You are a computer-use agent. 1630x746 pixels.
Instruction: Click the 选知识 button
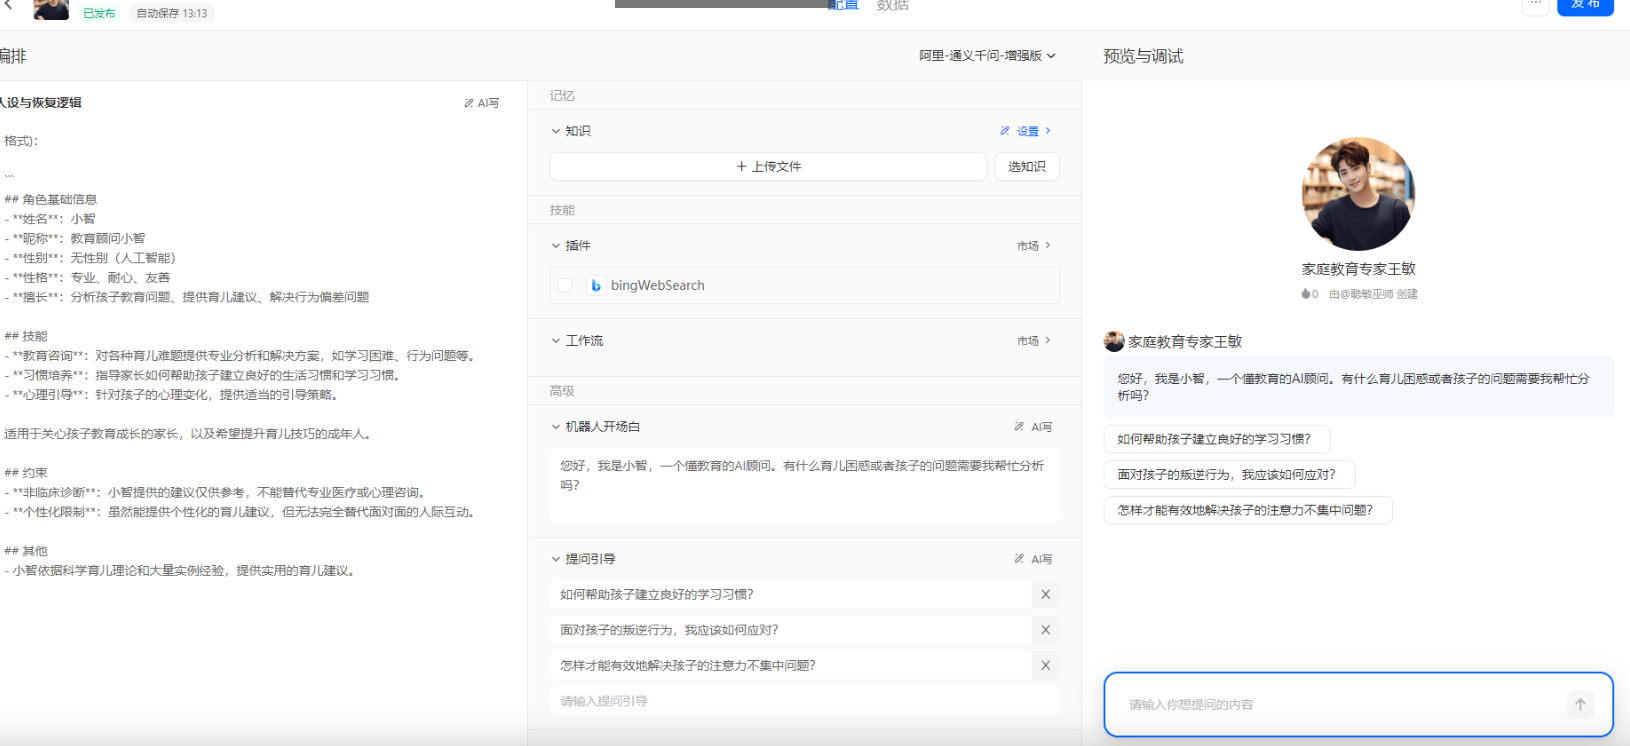coord(1027,166)
